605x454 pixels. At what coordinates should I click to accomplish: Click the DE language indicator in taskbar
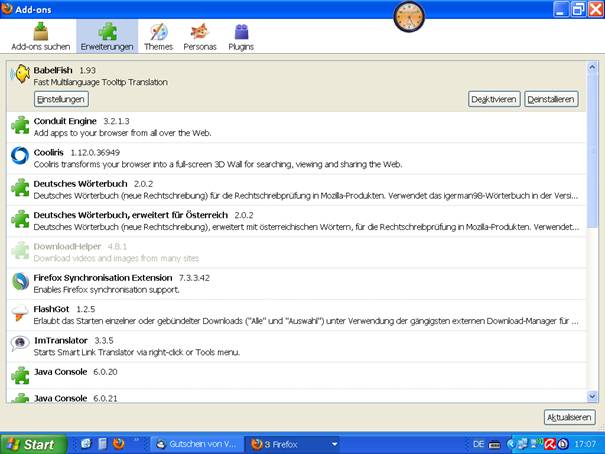pos(479,443)
